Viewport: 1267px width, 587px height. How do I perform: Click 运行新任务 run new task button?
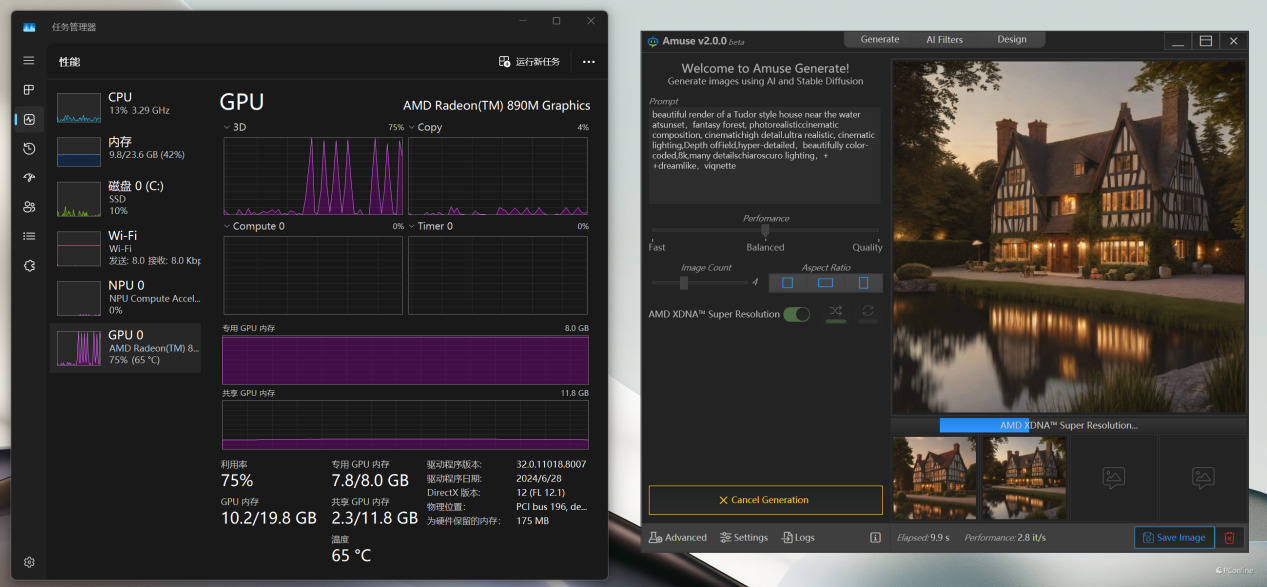(530, 62)
